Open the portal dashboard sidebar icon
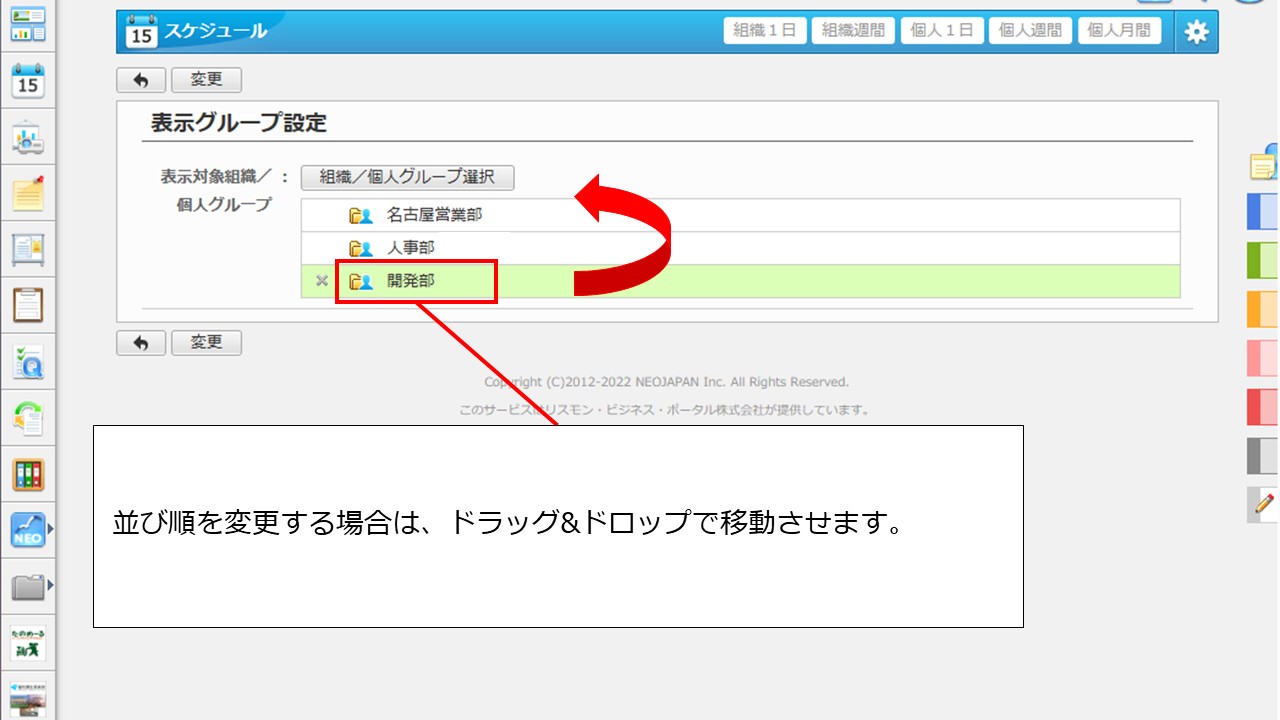 click(28, 24)
